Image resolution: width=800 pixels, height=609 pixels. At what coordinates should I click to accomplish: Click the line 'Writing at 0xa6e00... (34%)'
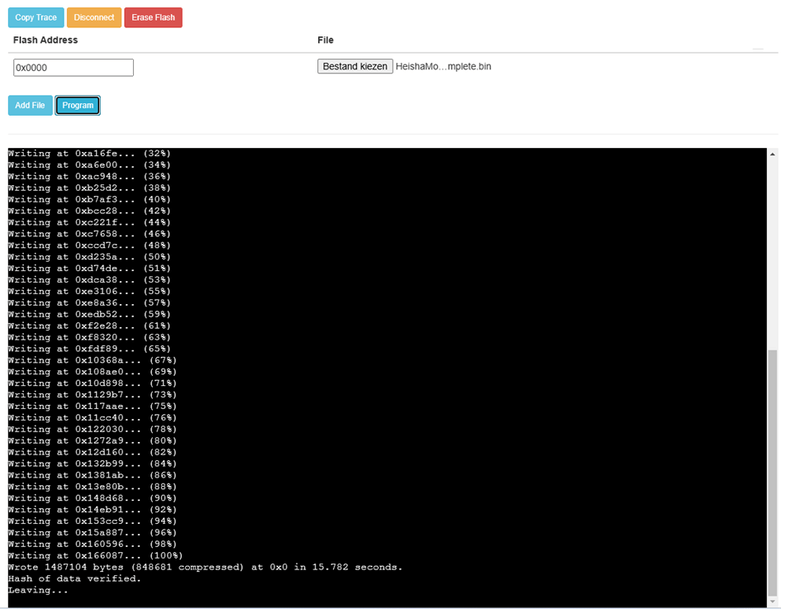[x=89, y=165]
